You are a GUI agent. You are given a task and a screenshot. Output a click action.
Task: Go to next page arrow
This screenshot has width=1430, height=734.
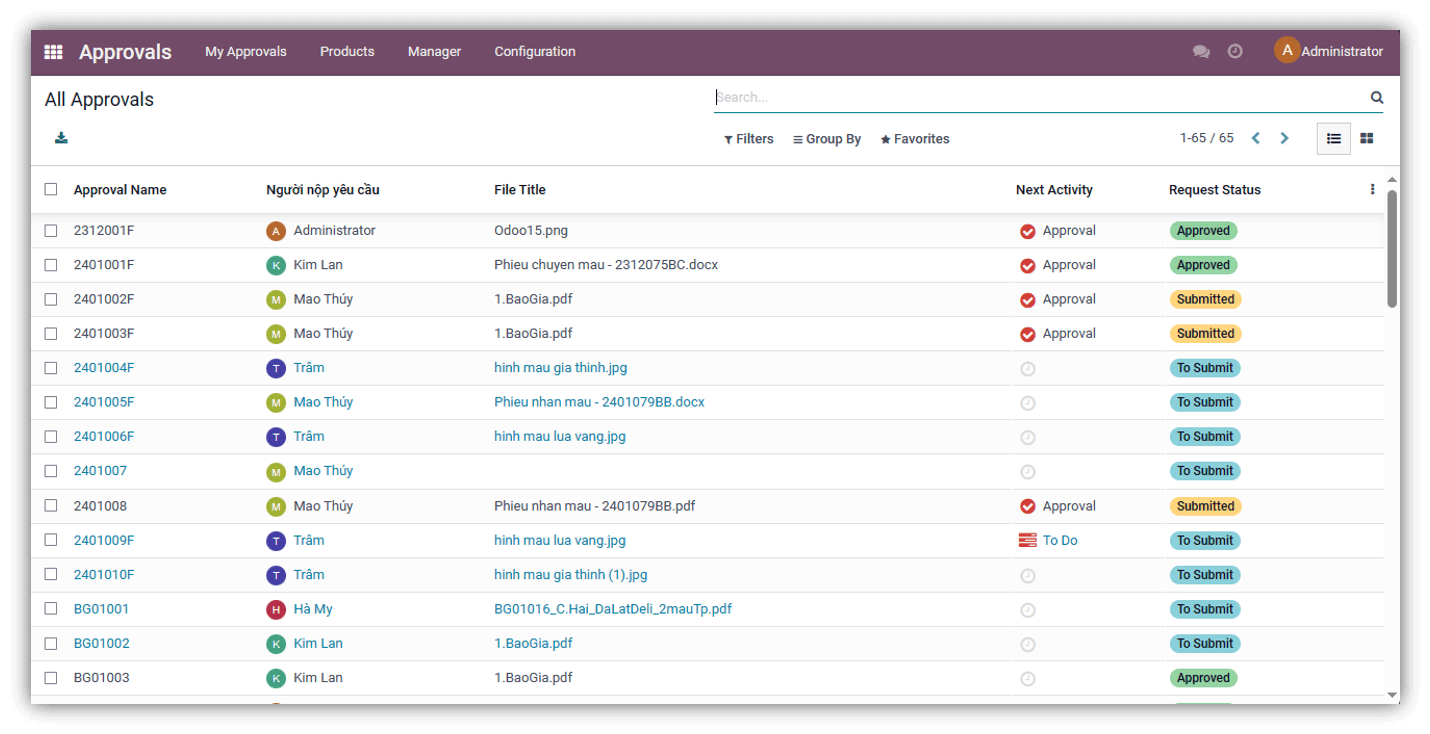click(x=1285, y=139)
